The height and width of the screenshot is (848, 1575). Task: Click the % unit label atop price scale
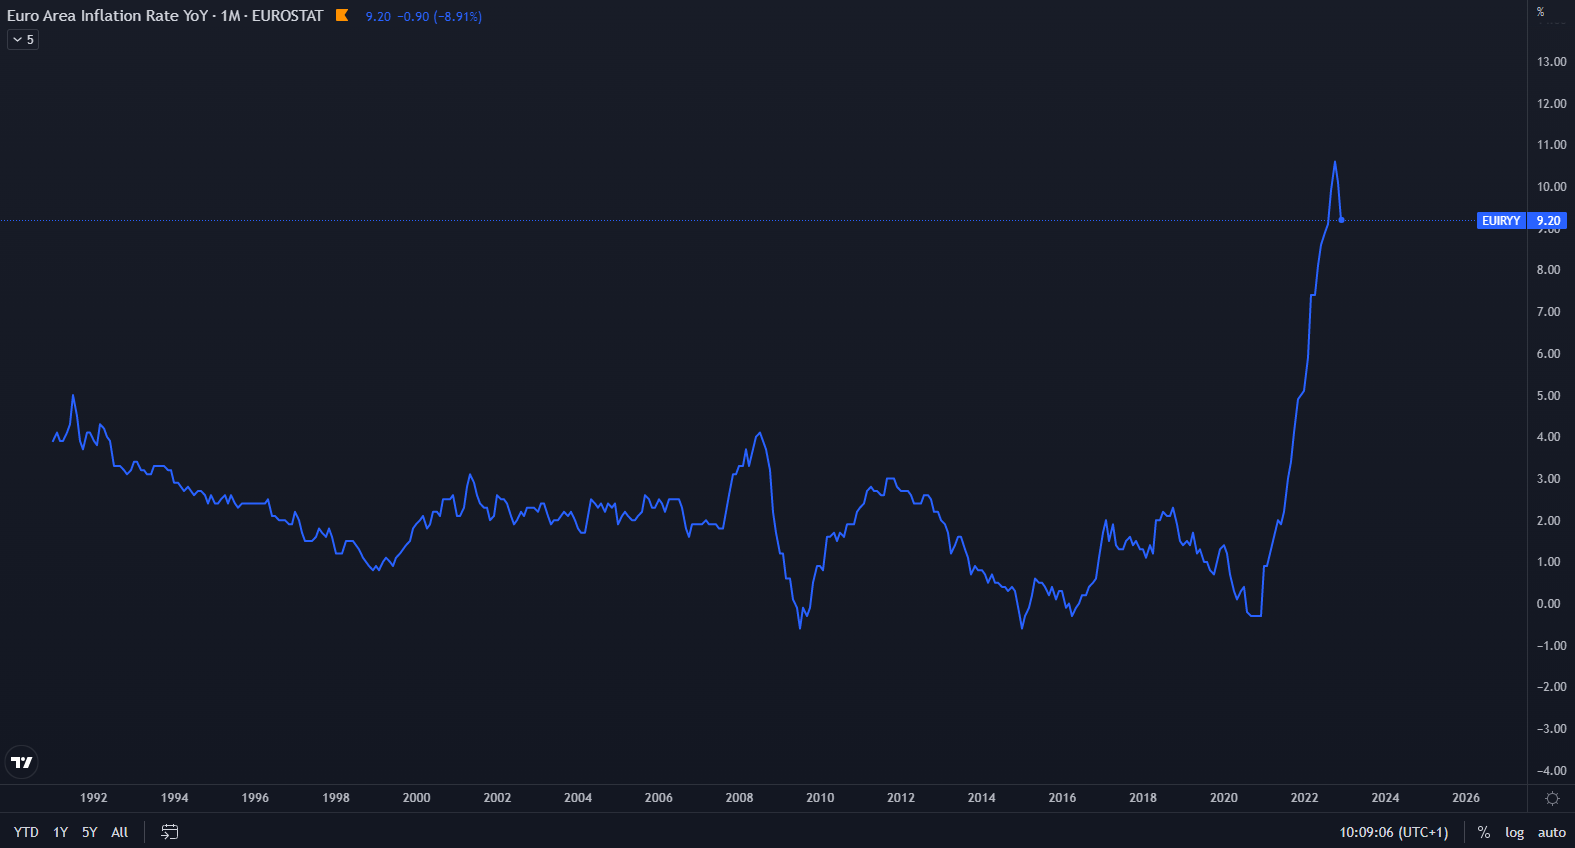tap(1540, 12)
